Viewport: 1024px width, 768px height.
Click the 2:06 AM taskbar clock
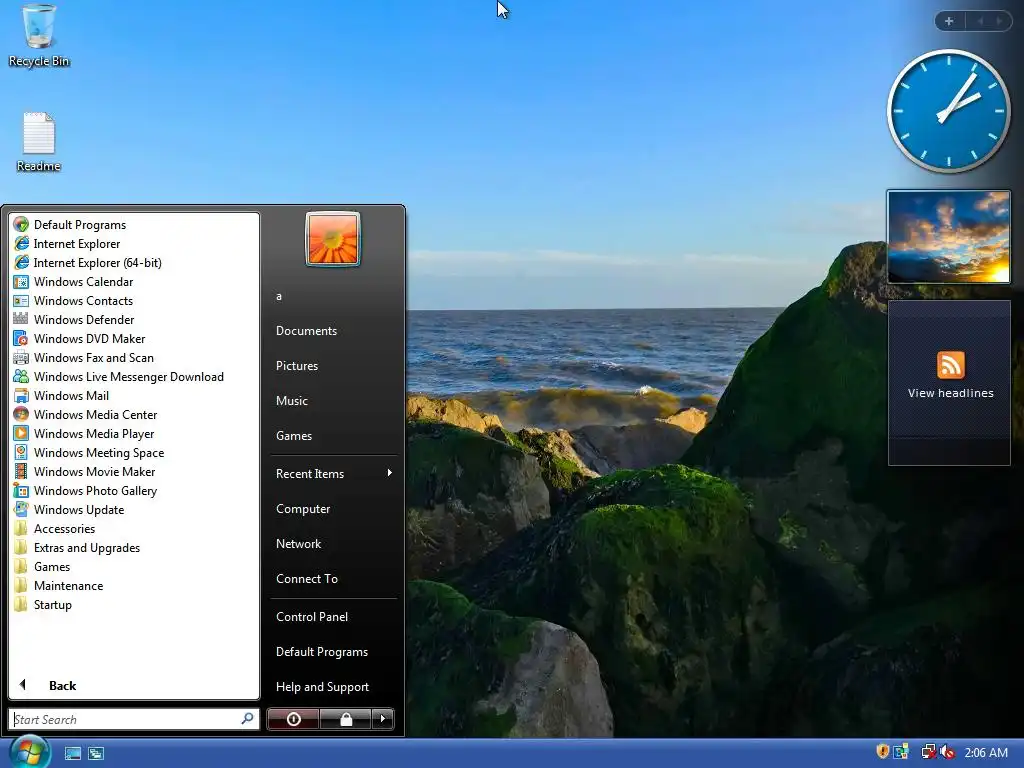coord(986,752)
